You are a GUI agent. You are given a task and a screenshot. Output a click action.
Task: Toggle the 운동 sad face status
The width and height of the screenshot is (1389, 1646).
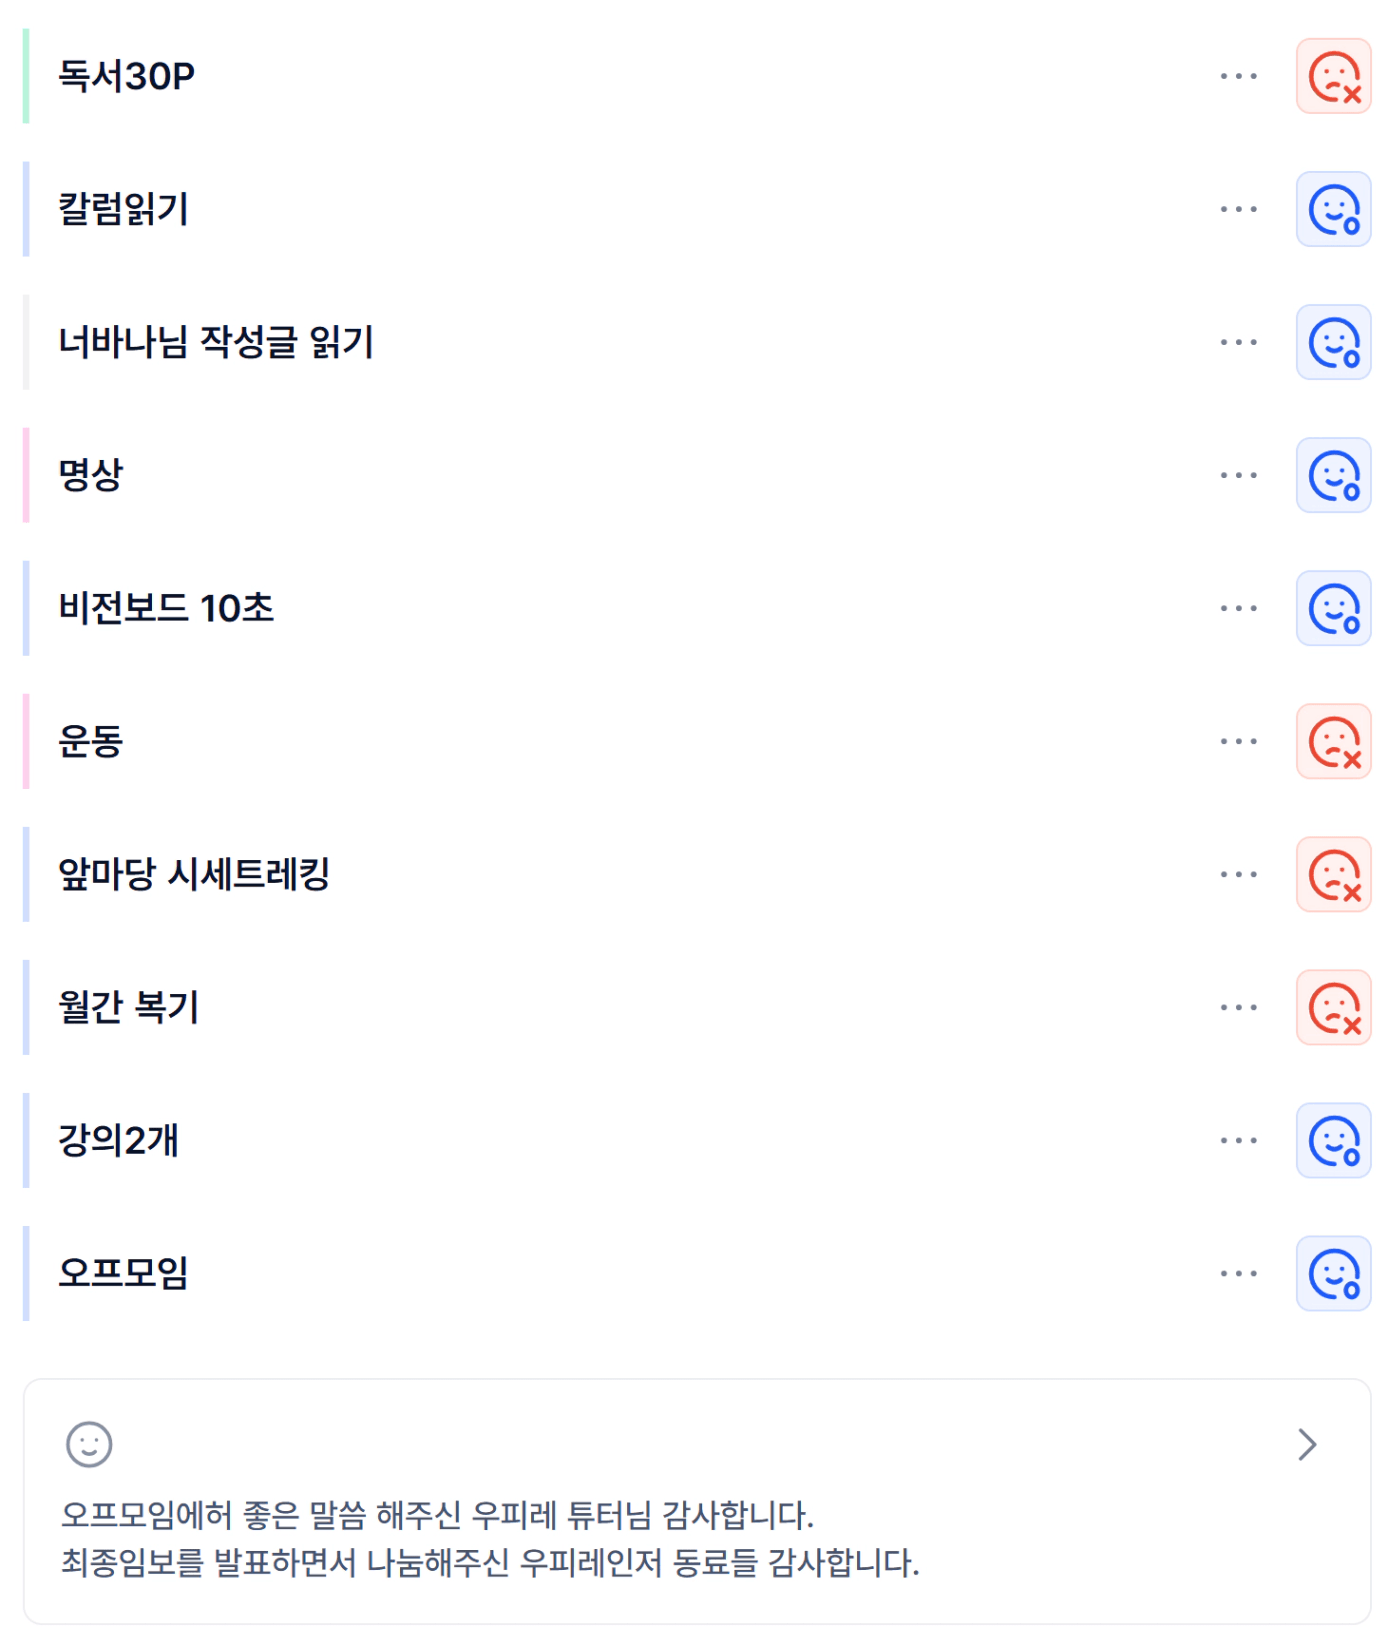click(x=1333, y=742)
